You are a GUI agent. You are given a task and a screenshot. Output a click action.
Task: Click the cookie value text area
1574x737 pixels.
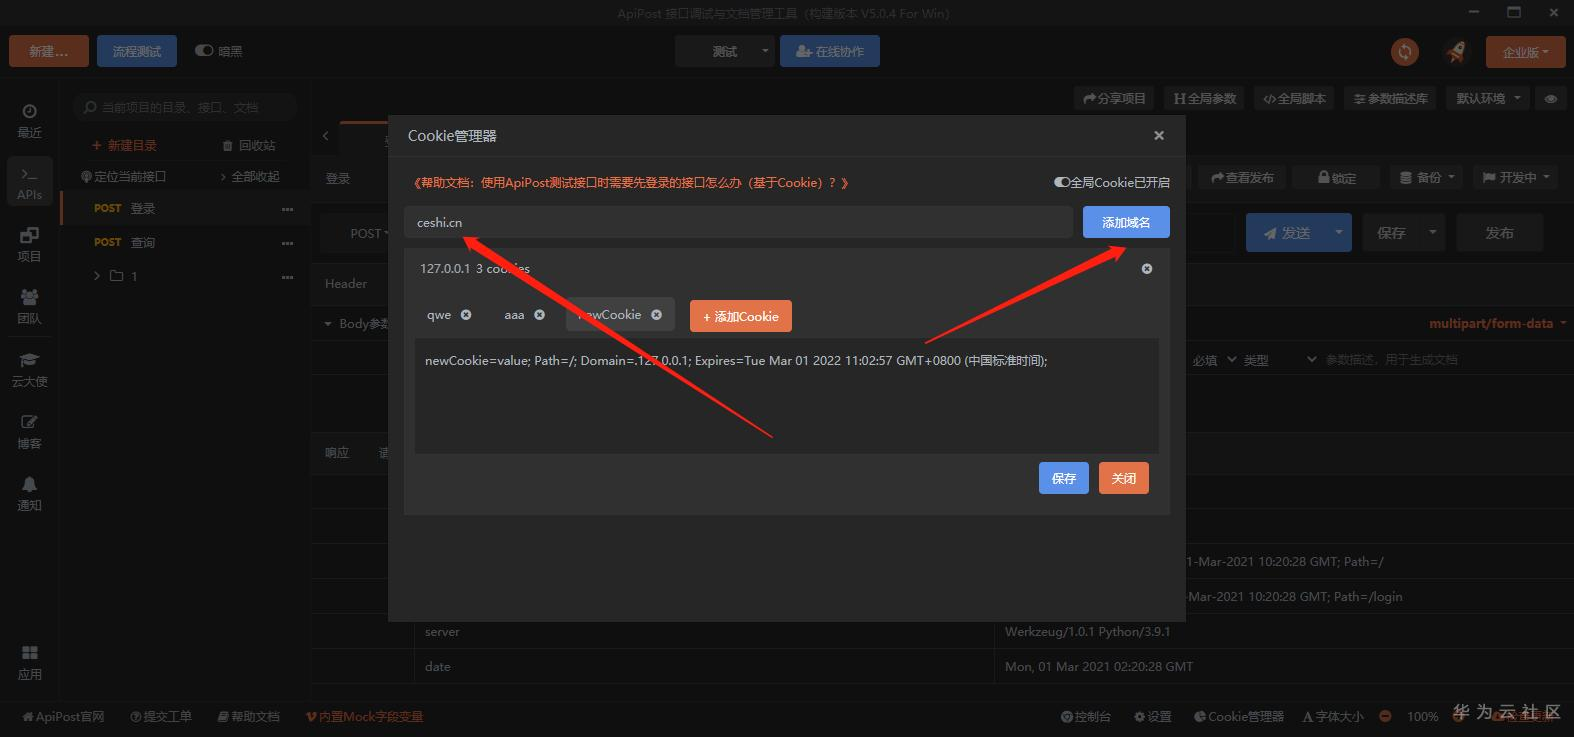click(787, 396)
